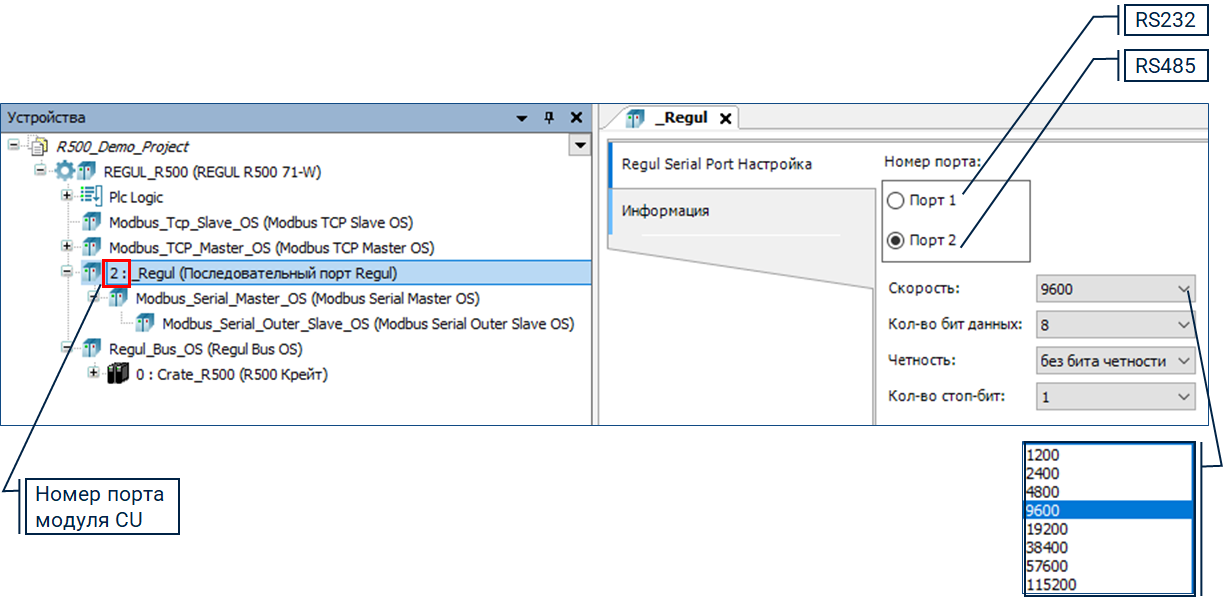Select Modbus_Serial_Master_OS tree item
Image resolution: width=1223 pixels, height=597 pixels.
tap(307, 298)
